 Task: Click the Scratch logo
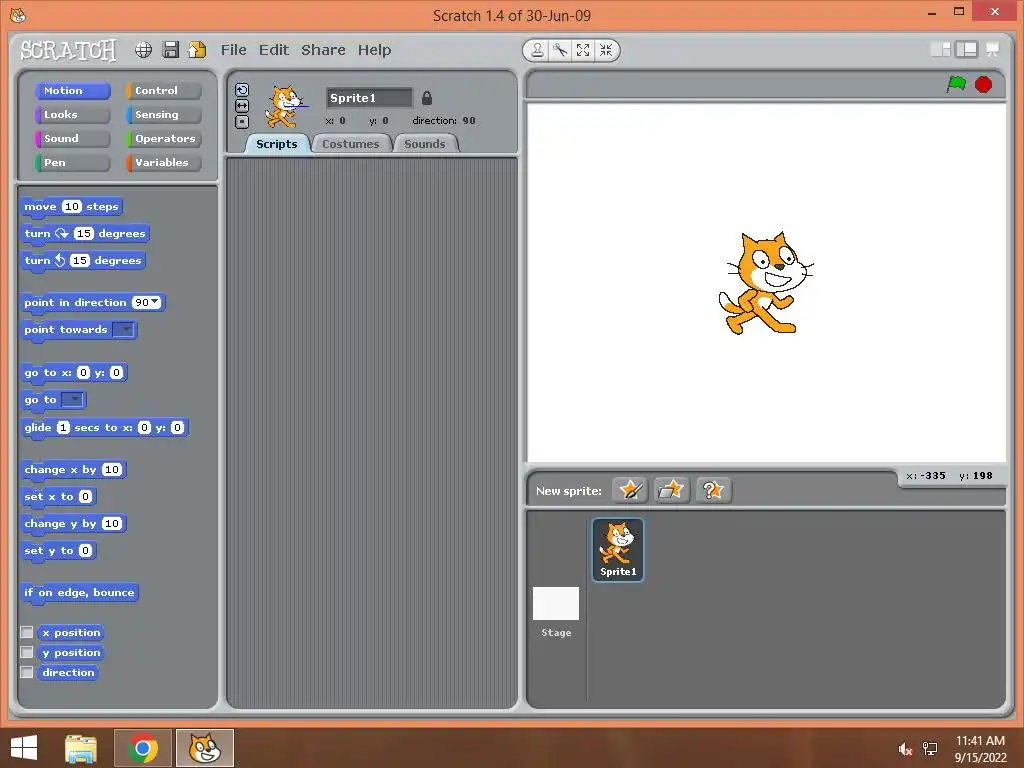click(68, 50)
